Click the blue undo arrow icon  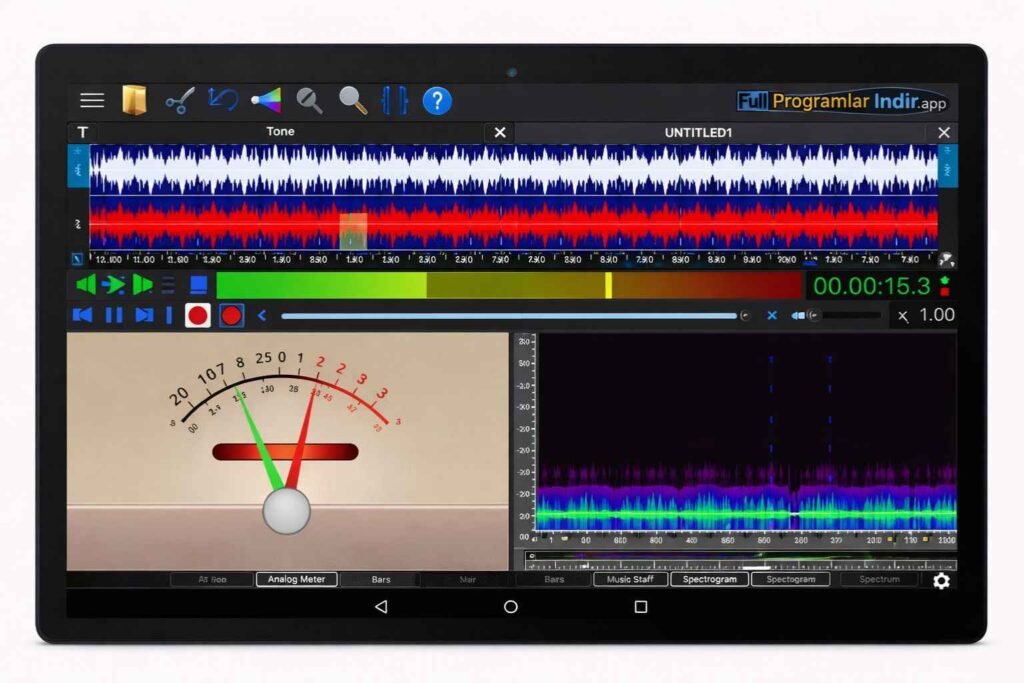[222, 100]
